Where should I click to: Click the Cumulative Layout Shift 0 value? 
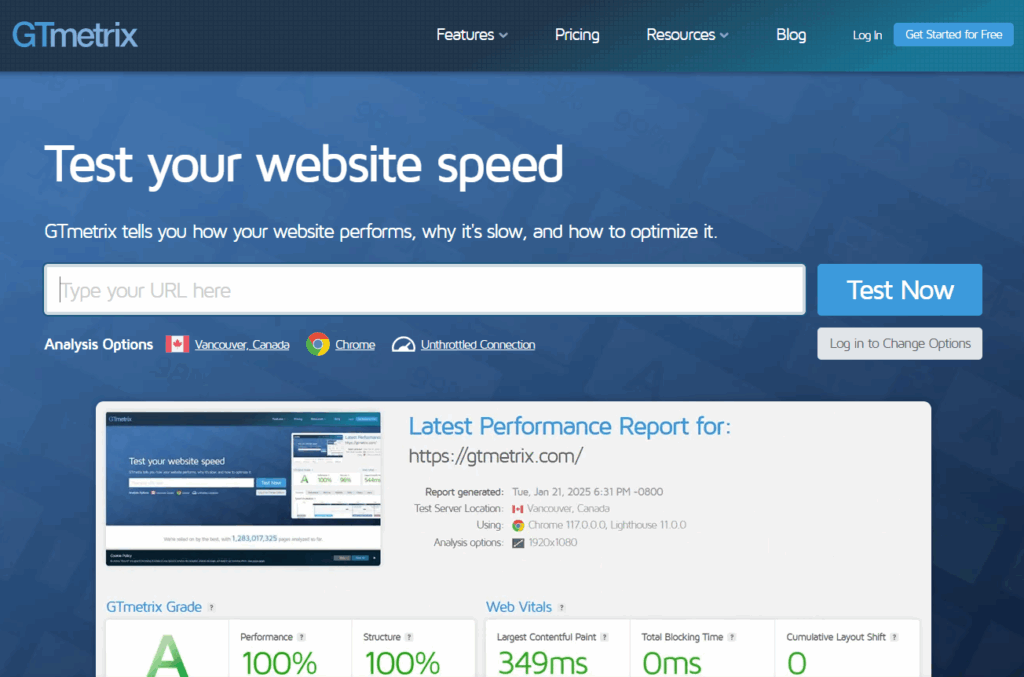coord(797,663)
